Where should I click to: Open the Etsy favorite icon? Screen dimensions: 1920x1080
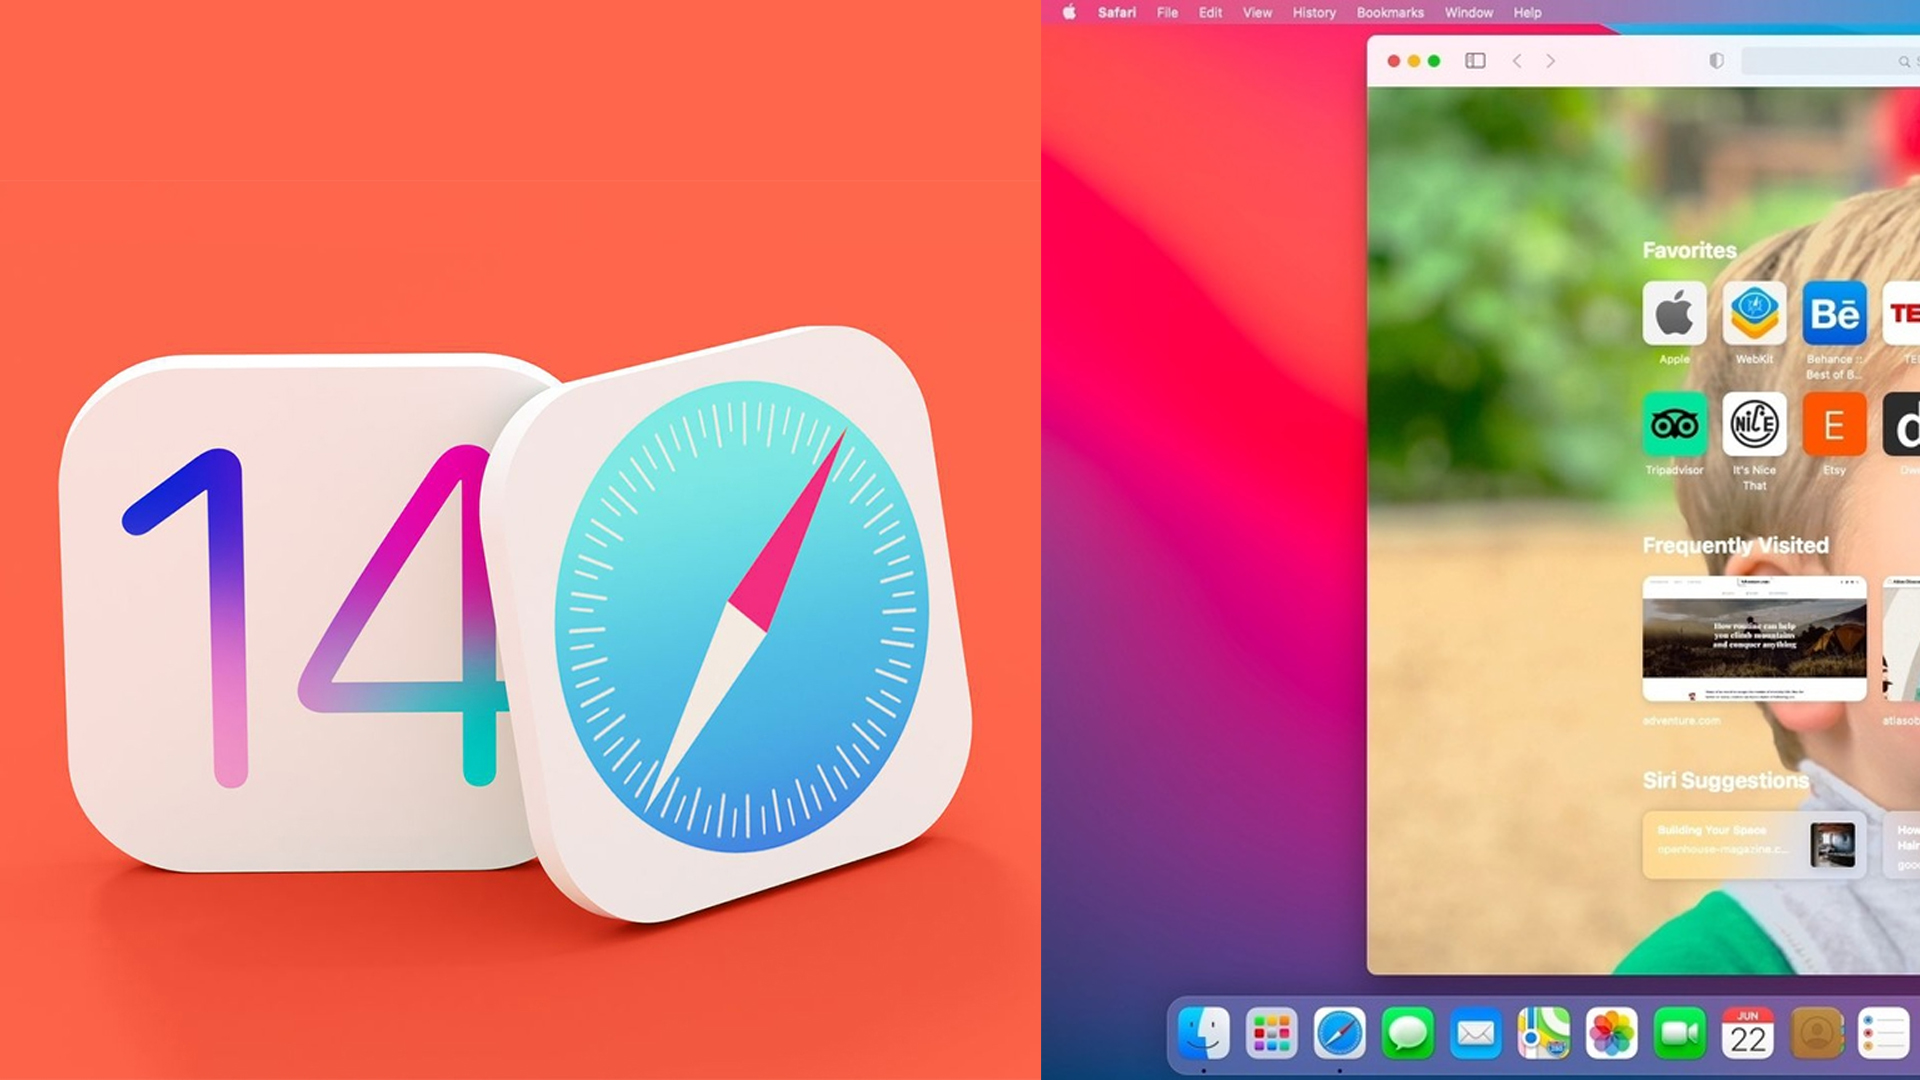point(1834,425)
